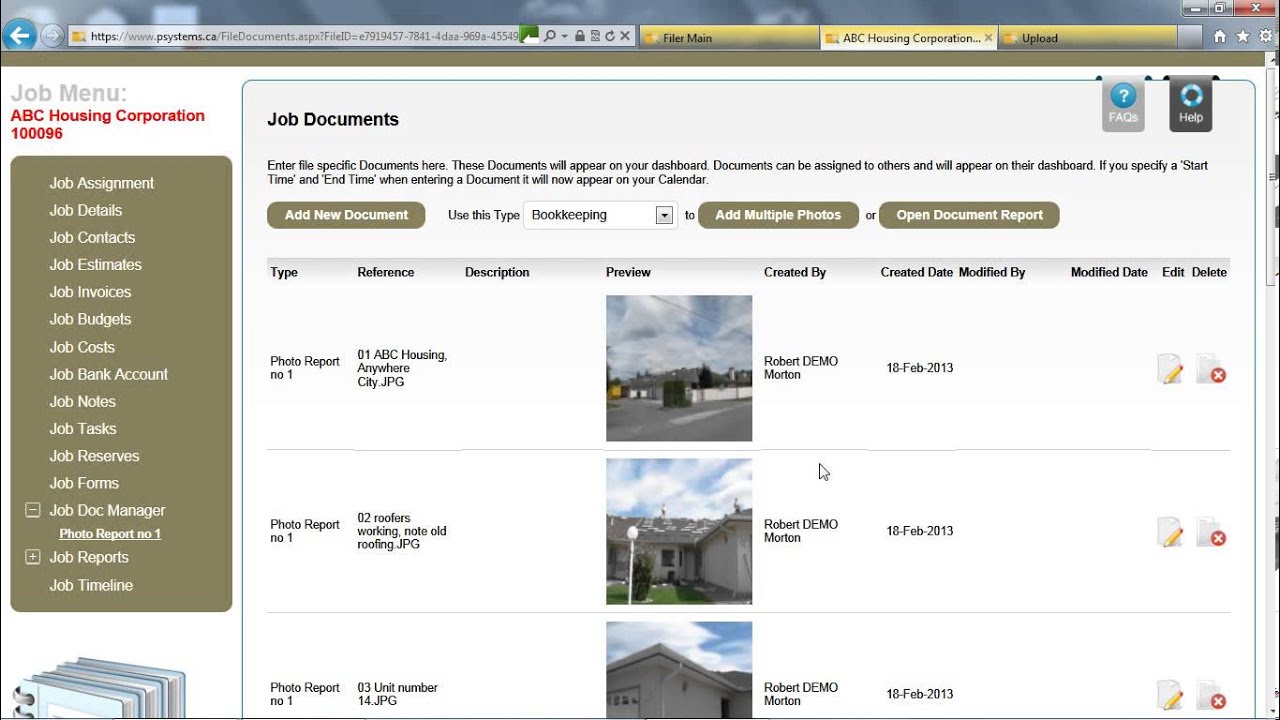Open Job Details menu item

point(86,210)
